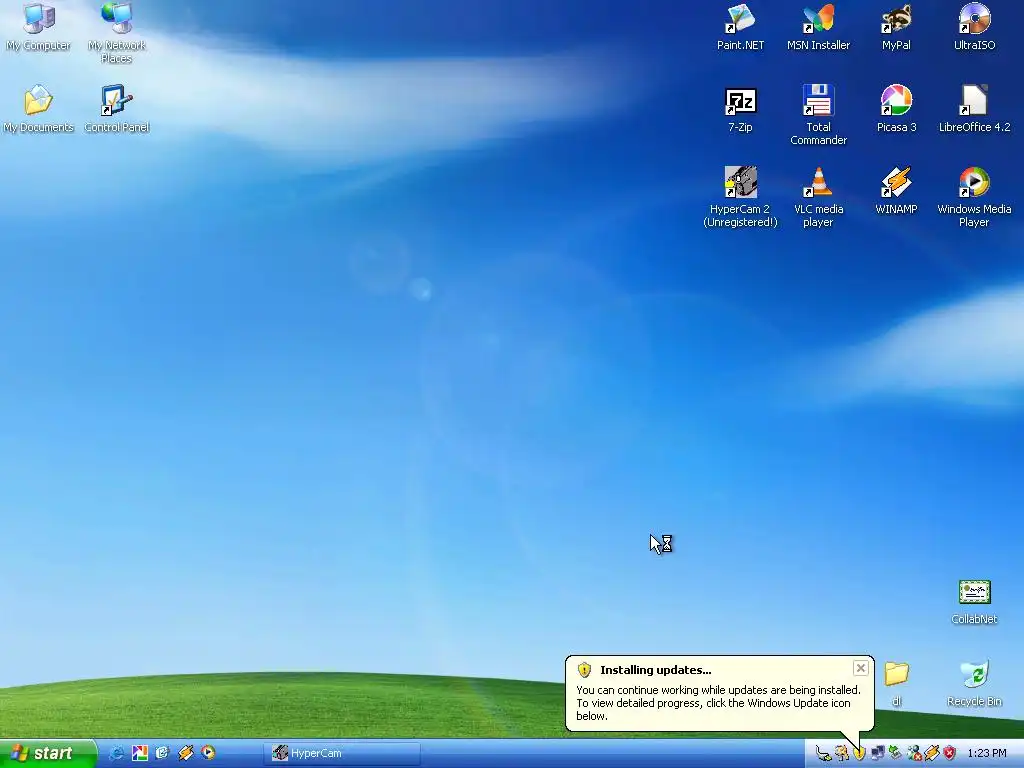Close the Installing updates balloon
This screenshot has width=1024, height=768.
861,668
